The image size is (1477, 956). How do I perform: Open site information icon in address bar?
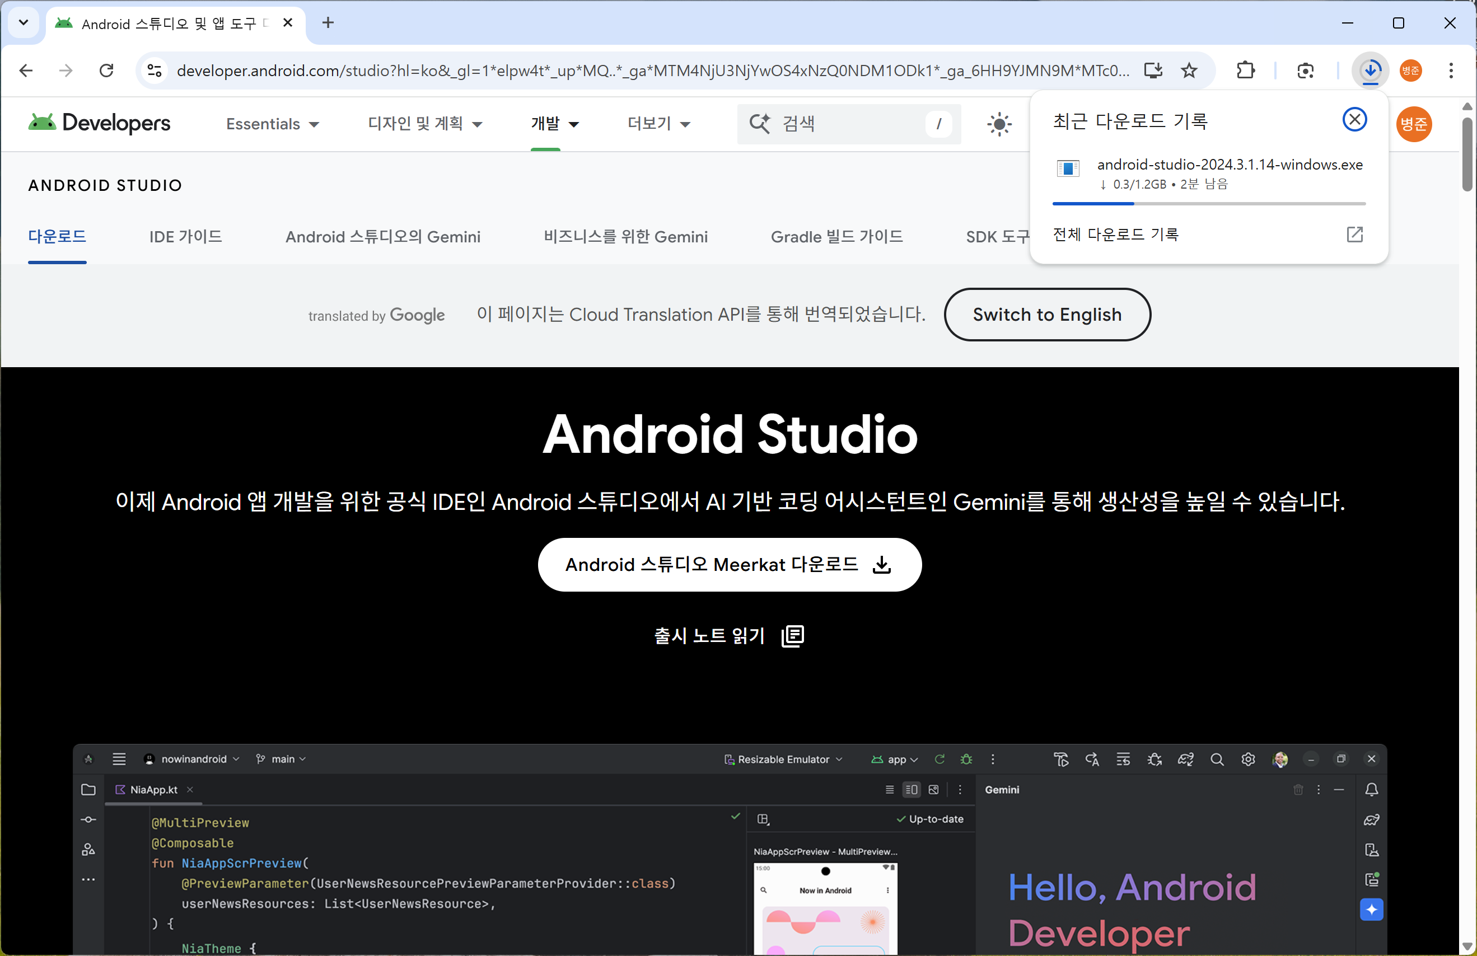point(154,71)
